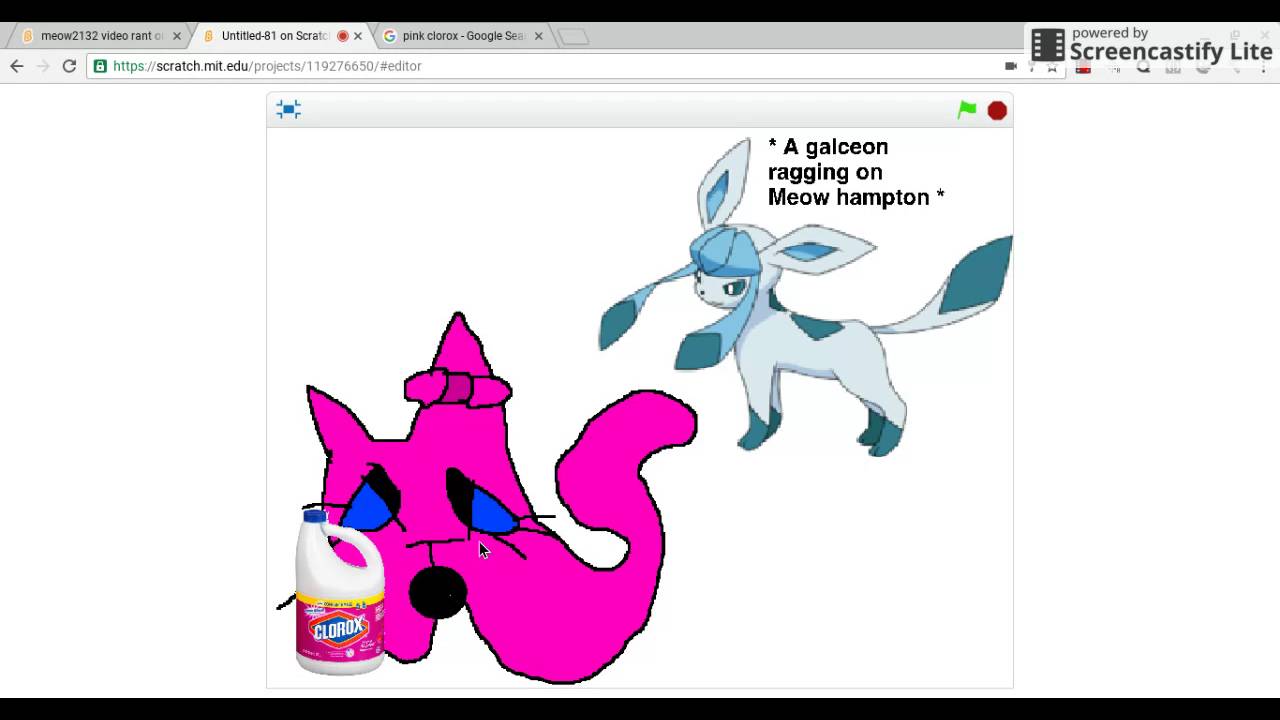The height and width of the screenshot is (720, 1280).
Task: Click the green flag to start
Action: click(967, 110)
